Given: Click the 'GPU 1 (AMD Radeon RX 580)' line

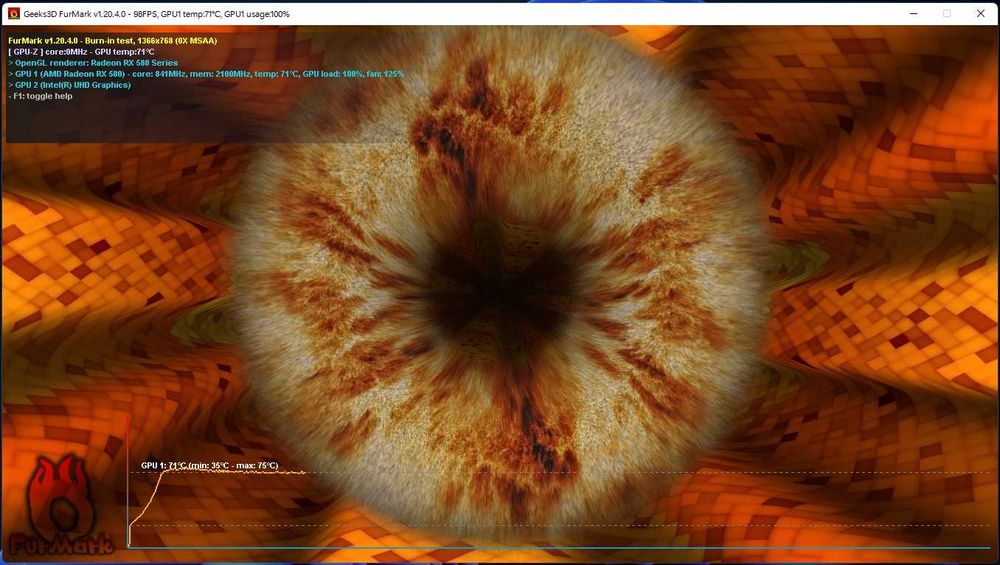Looking at the screenshot, I should (206, 74).
